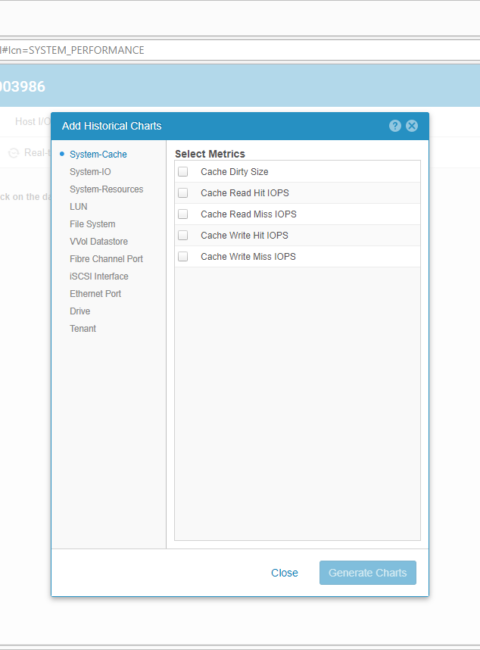Click the Close link in dialog footer
The image size is (480, 650).
[284, 573]
